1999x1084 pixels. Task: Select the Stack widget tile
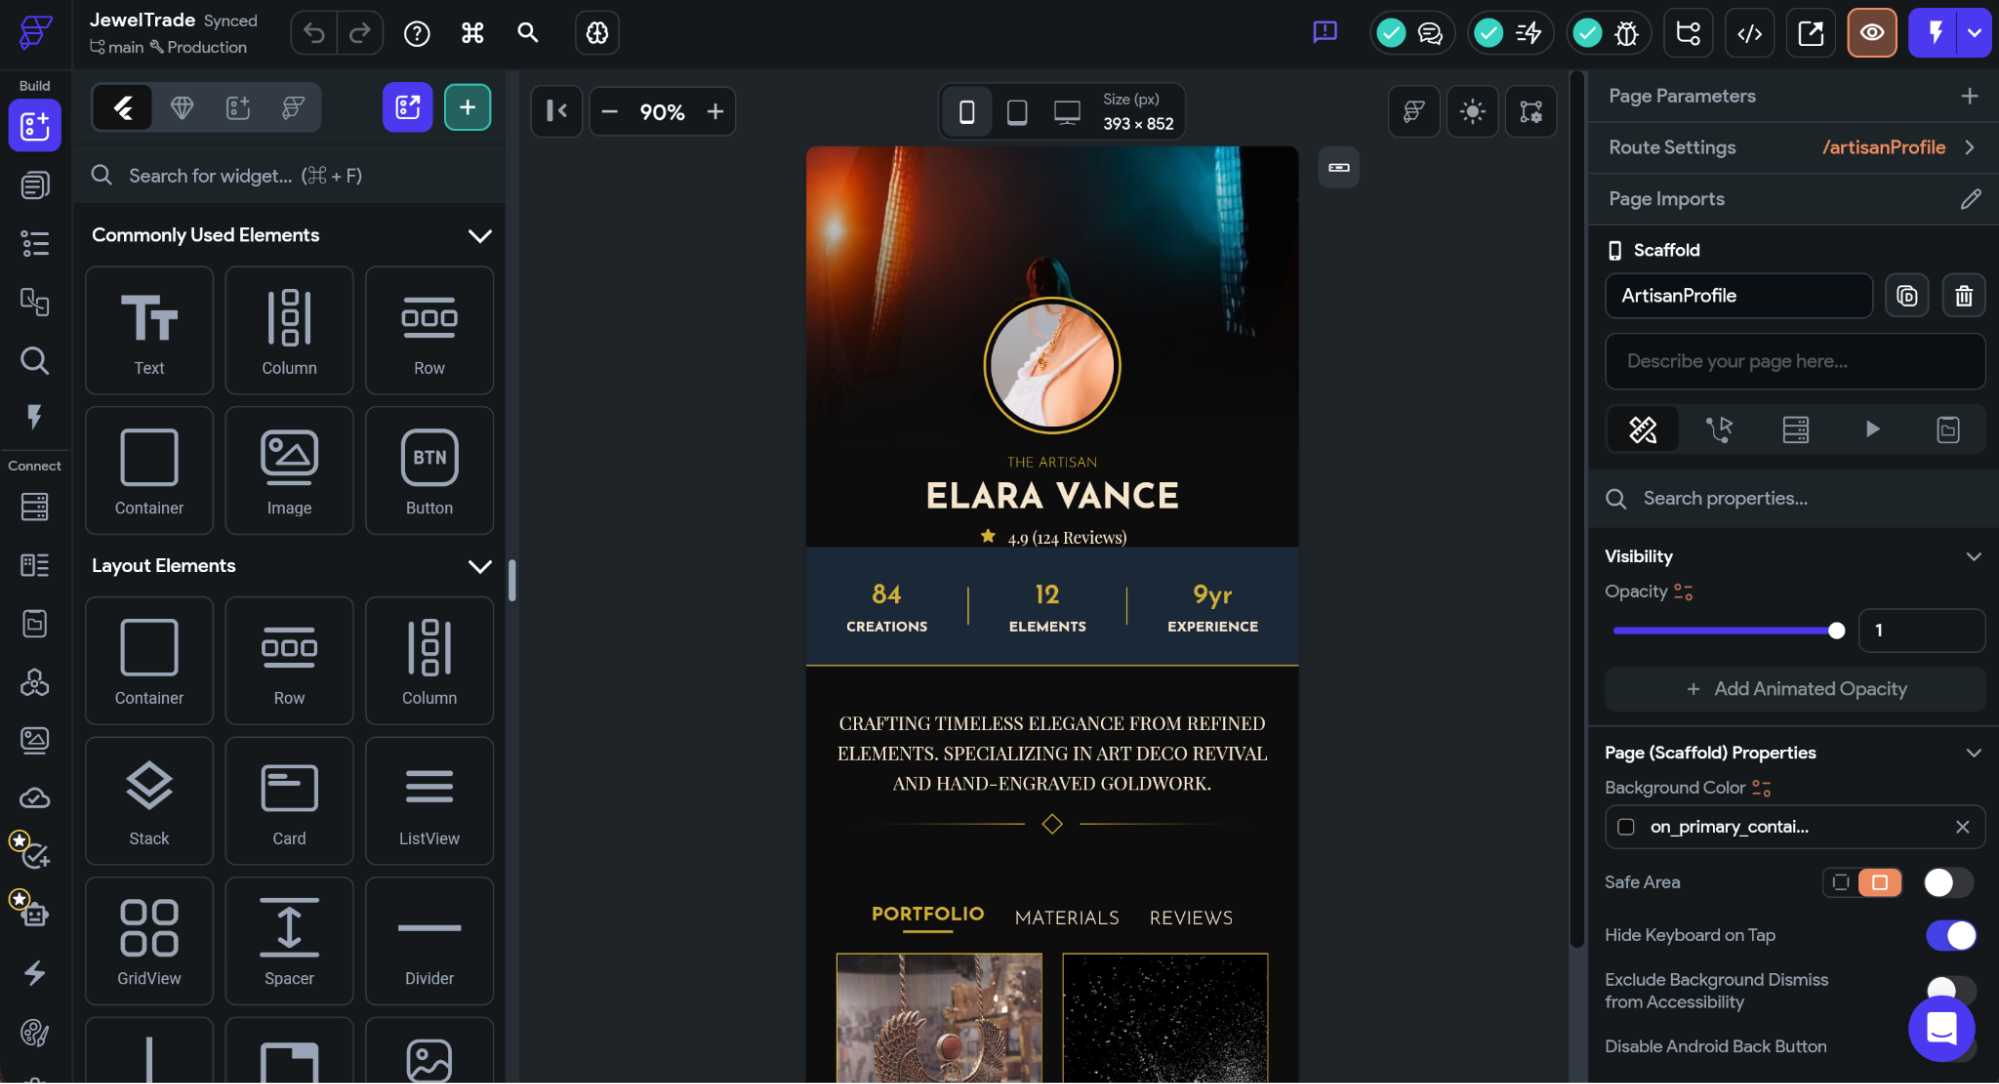(149, 801)
